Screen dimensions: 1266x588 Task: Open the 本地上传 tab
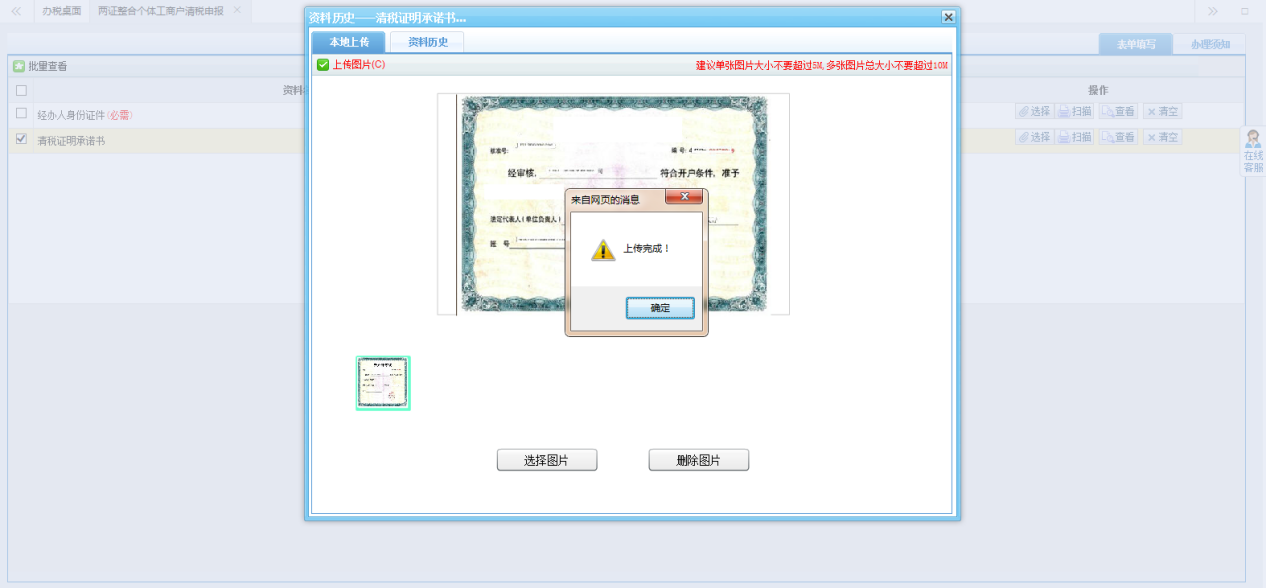point(348,42)
